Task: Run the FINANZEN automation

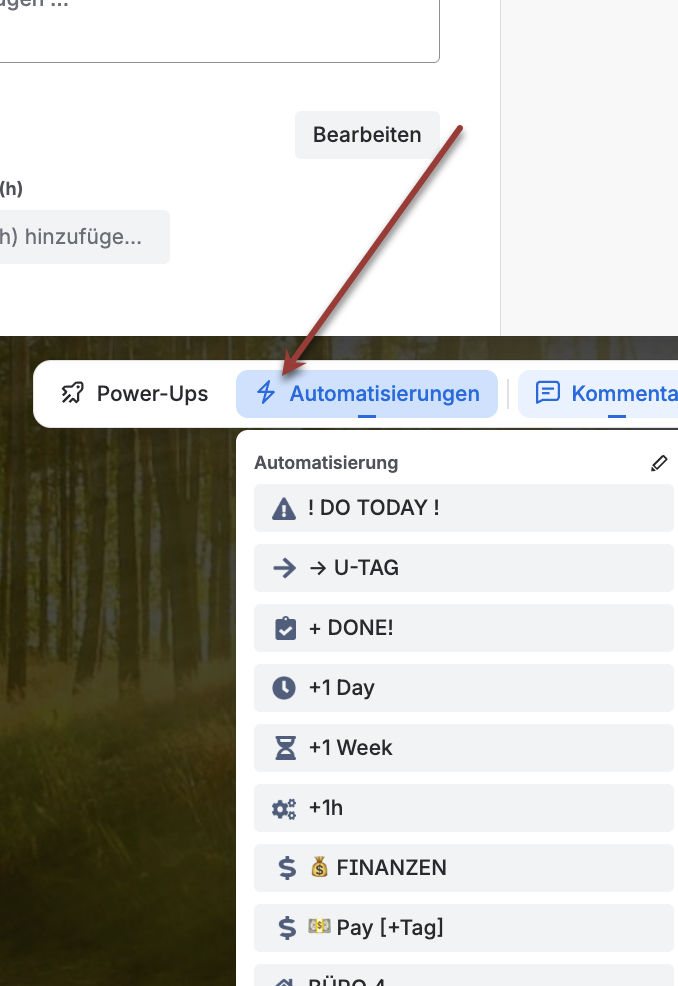Action: [464, 868]
